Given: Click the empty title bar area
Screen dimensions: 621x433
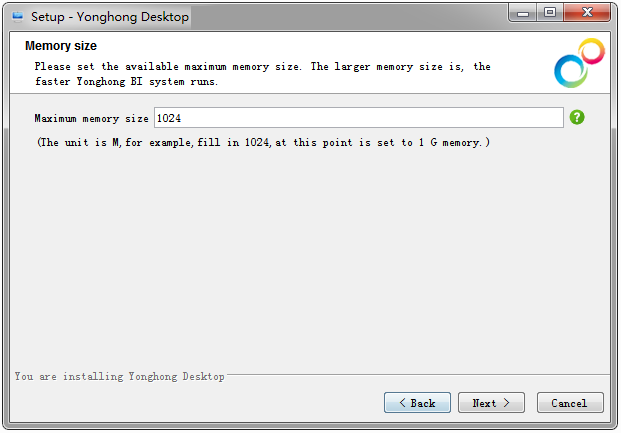Looking at the screenshot, I should pyautogui.click(x=349, y=17).
